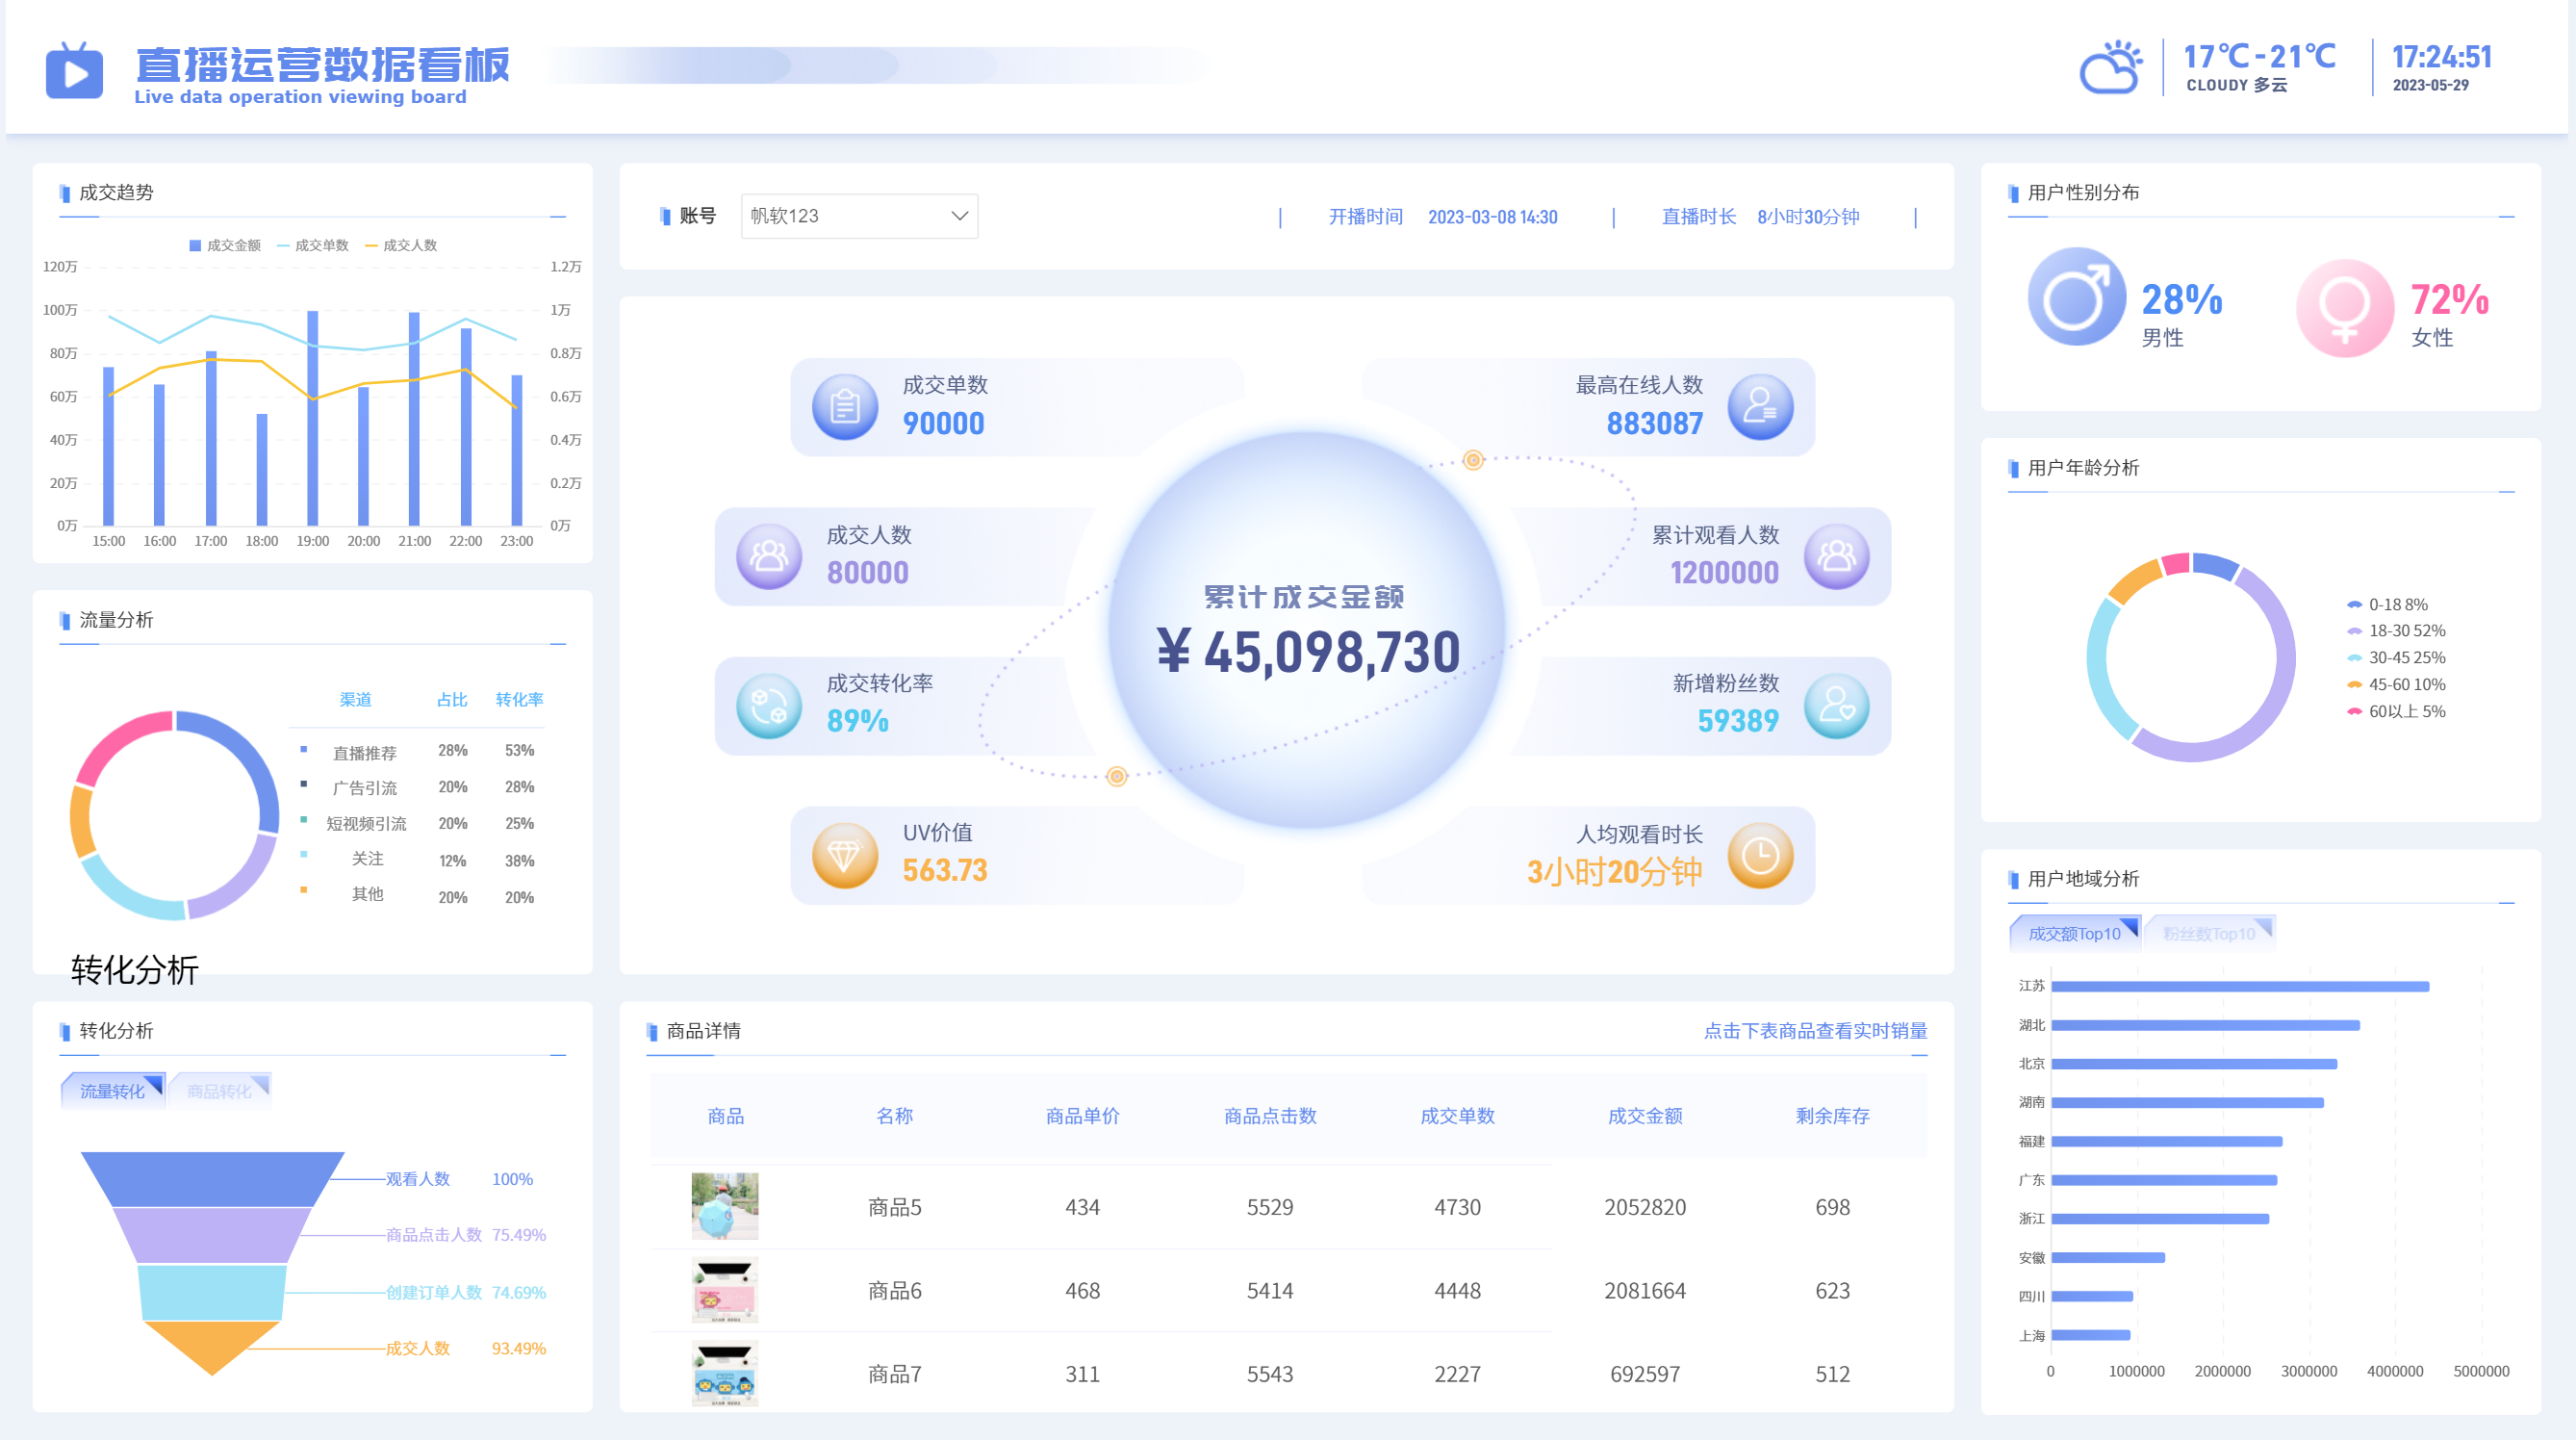Click the 人均观看时长 clock icon
The width and height of the screenshot is (2576, 1440).
(x=1760, y=856)
